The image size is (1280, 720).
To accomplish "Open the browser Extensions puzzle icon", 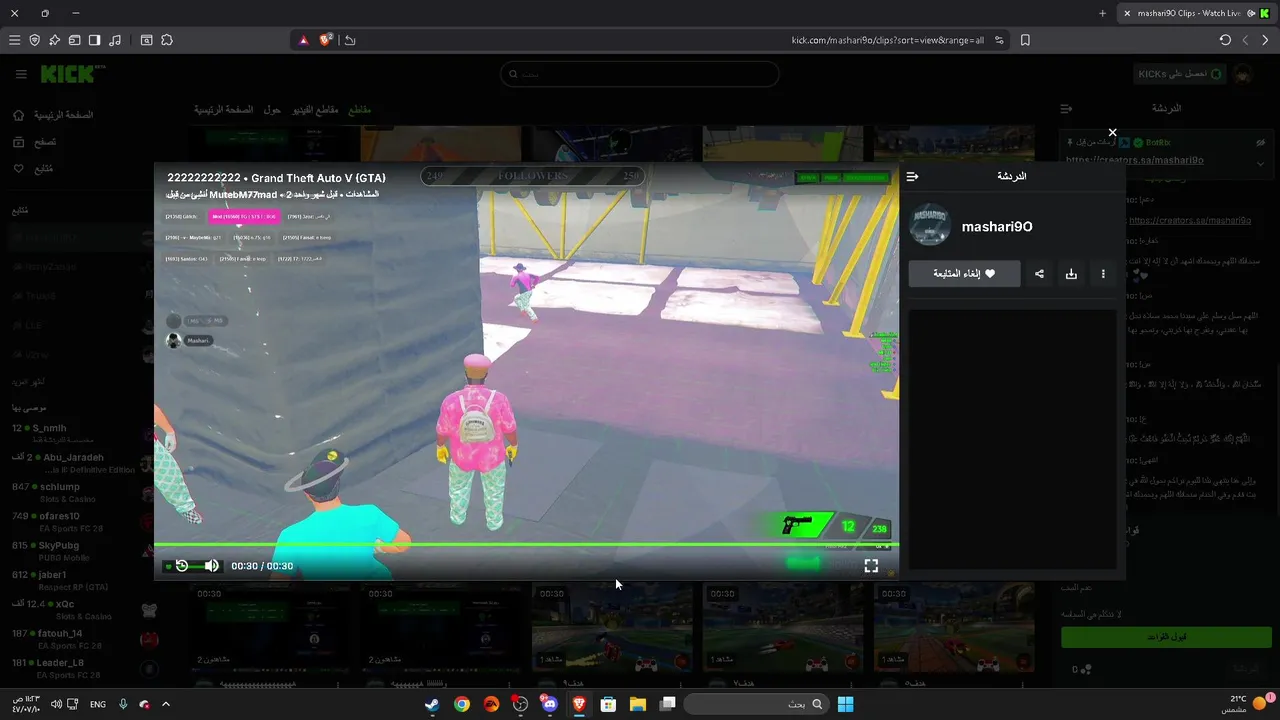I will (x=166, y=40).
